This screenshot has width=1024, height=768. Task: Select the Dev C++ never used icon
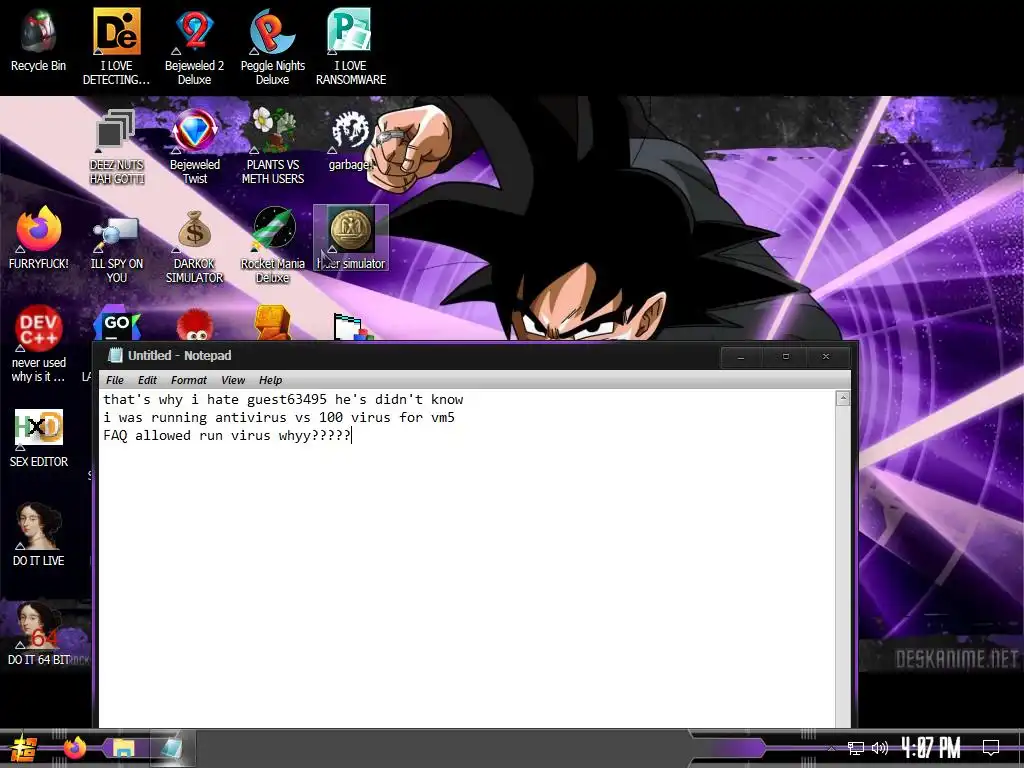[x=39, y=344]
